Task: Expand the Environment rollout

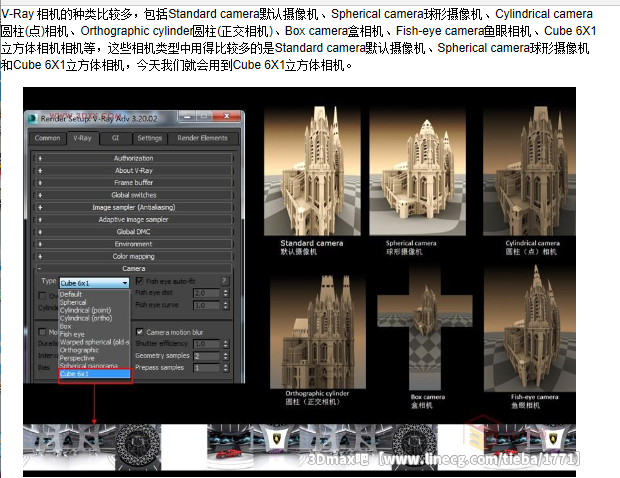Action: (x=134, y=244)
